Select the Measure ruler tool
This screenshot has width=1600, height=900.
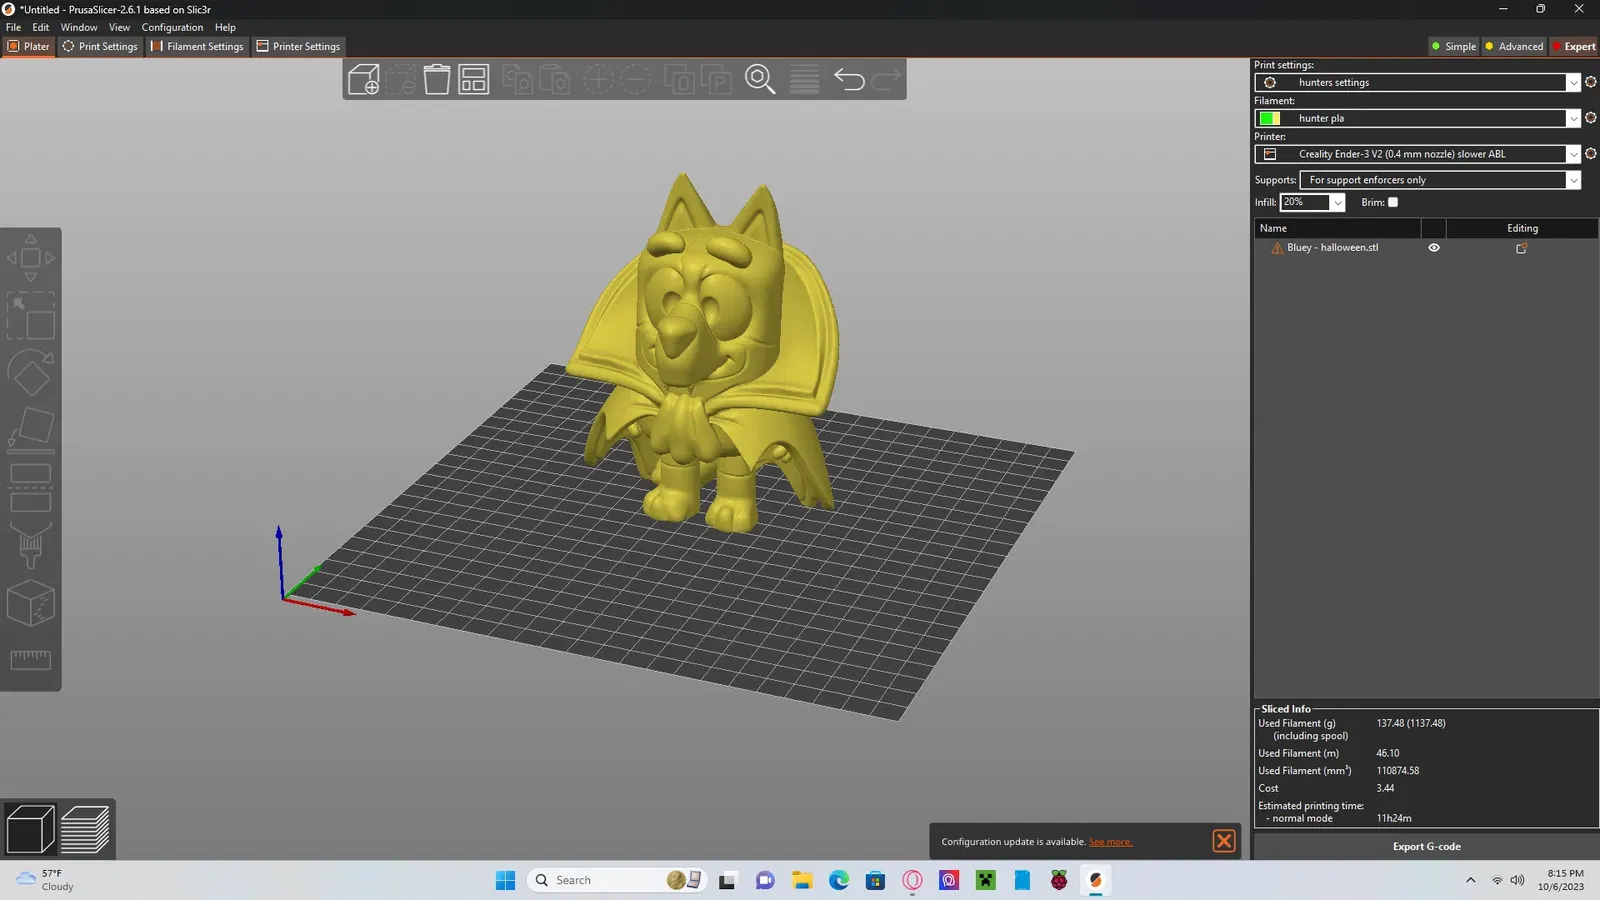pyautogui.click(x=31, y=660)
